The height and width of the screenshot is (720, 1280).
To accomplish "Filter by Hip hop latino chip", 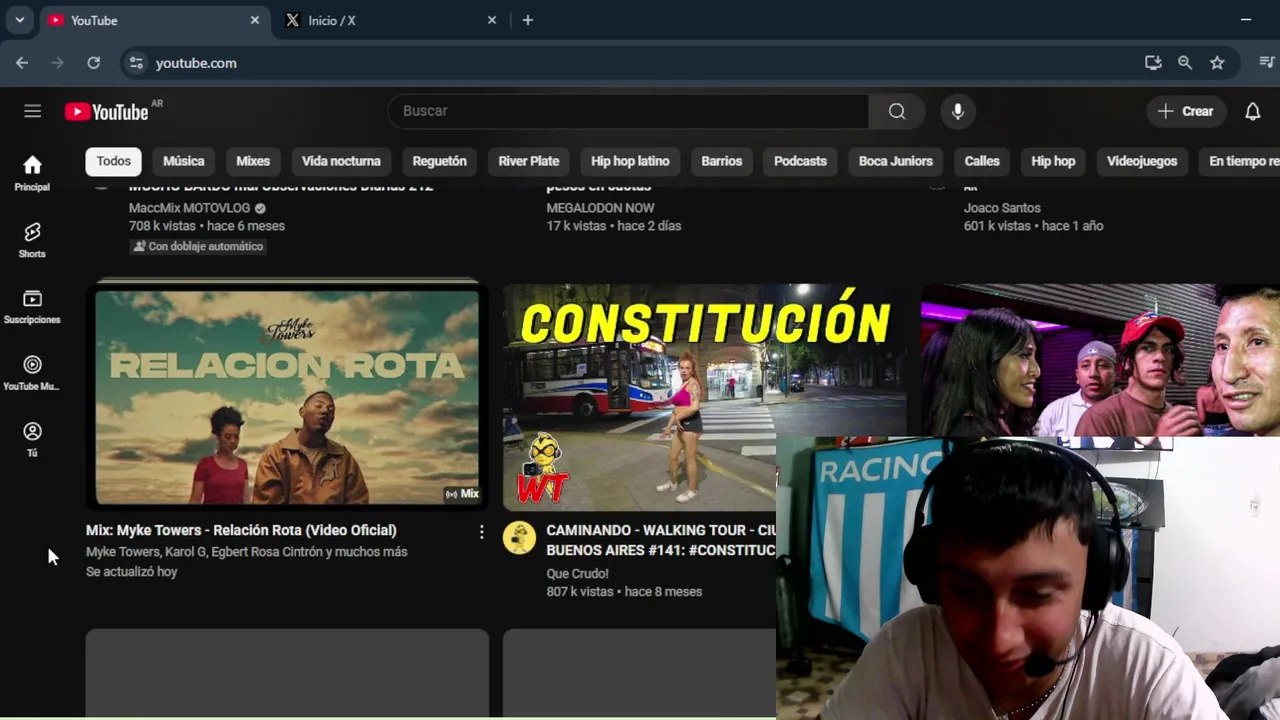I will point(630,161).
